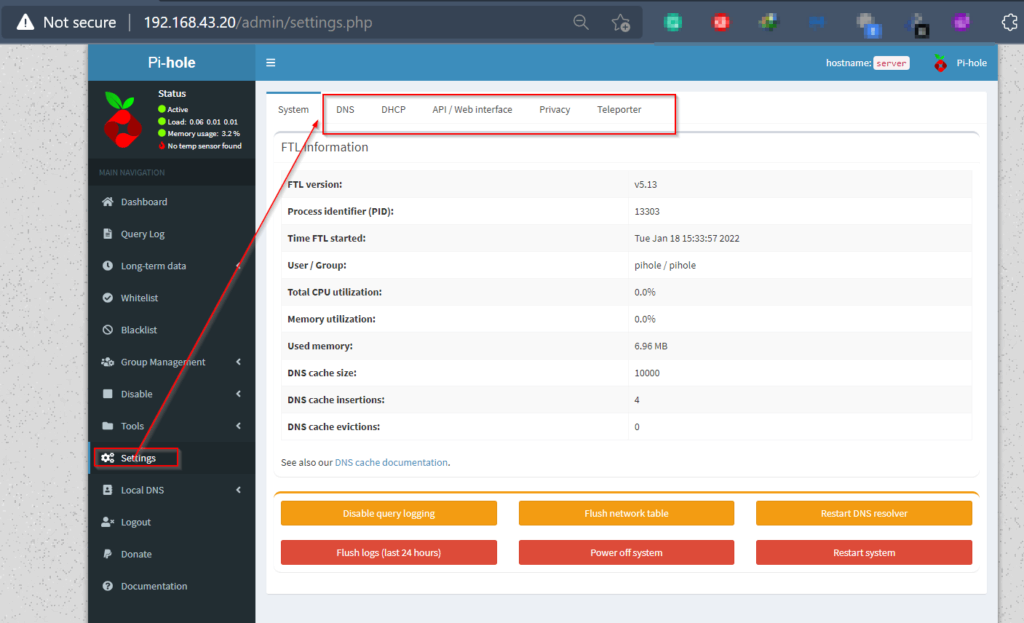Expand the Disable submenu arrow
This screenshot has height=623, width=1024.
coord(238,394)
